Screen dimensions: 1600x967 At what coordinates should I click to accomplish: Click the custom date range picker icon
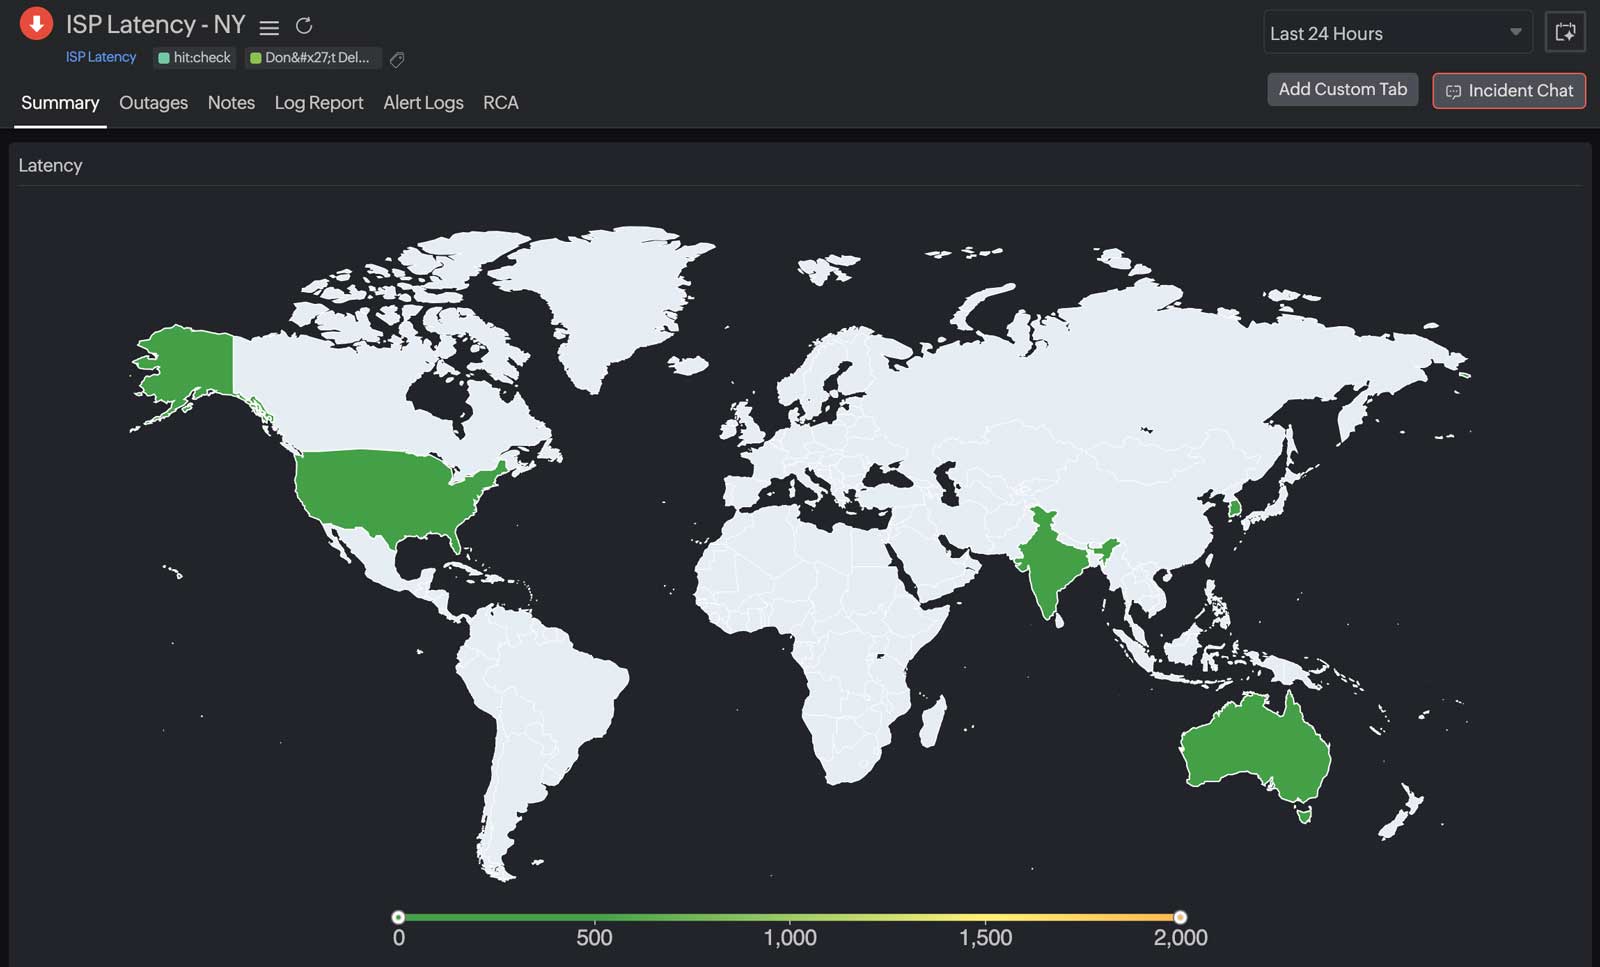click(1565, 32)
